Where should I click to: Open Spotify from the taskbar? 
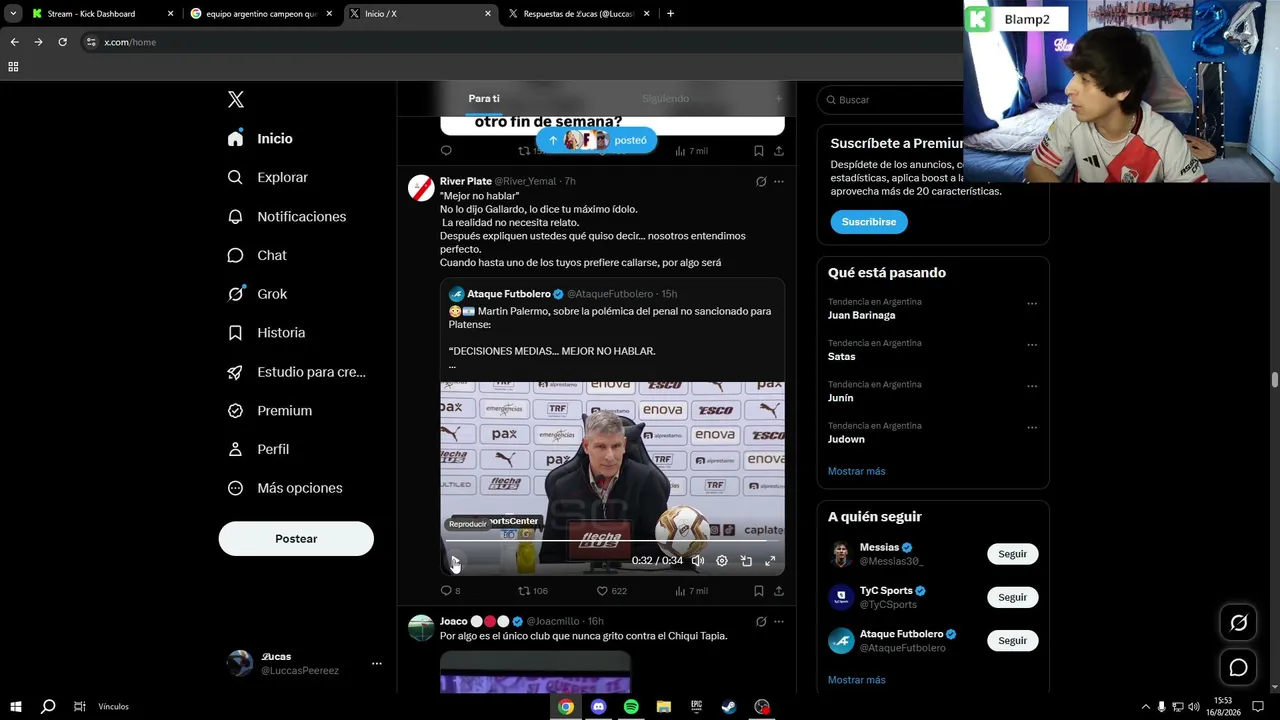[631, 707]
